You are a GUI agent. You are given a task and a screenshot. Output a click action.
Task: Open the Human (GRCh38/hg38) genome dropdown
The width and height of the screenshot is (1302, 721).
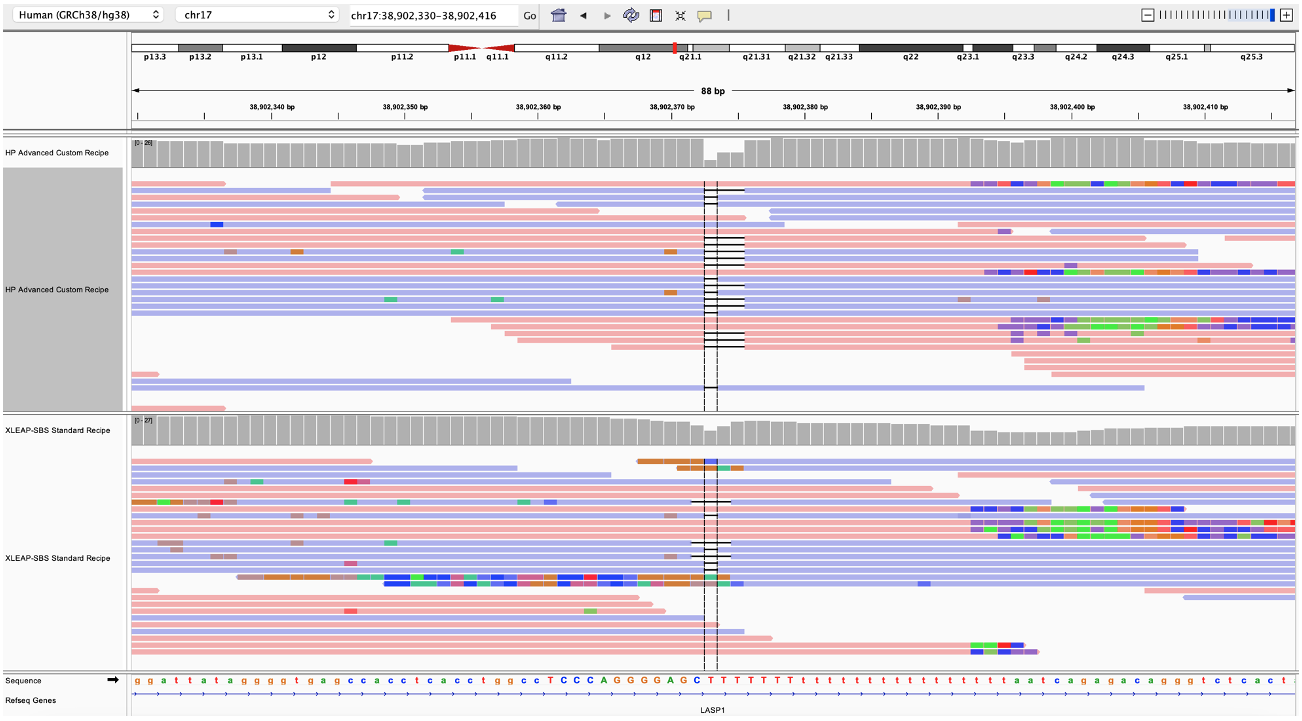pos(85,15)
